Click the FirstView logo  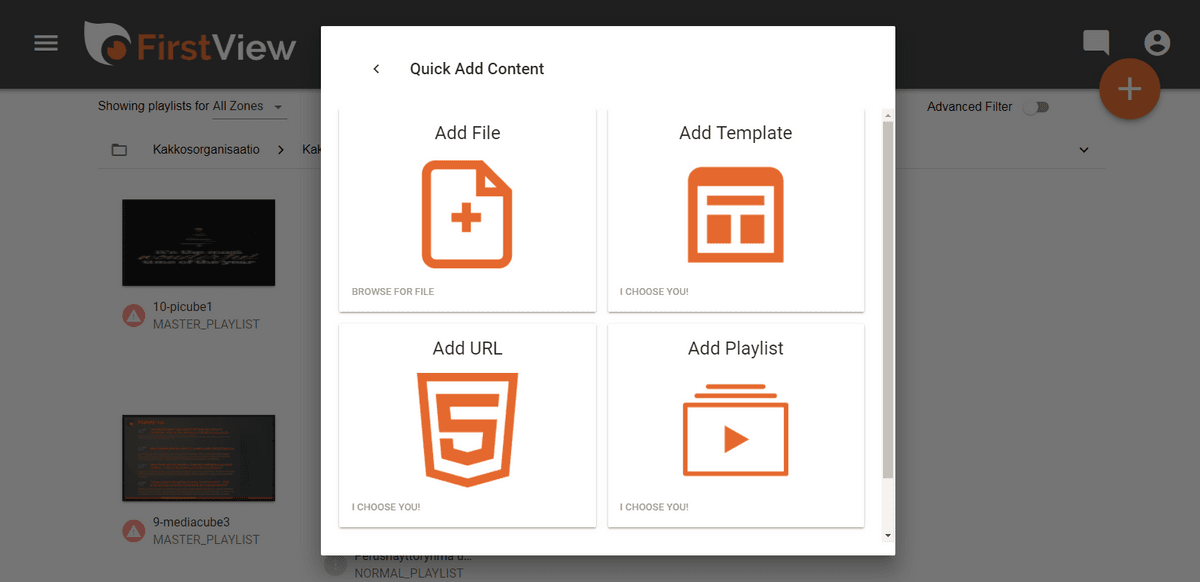click(190, 46)
